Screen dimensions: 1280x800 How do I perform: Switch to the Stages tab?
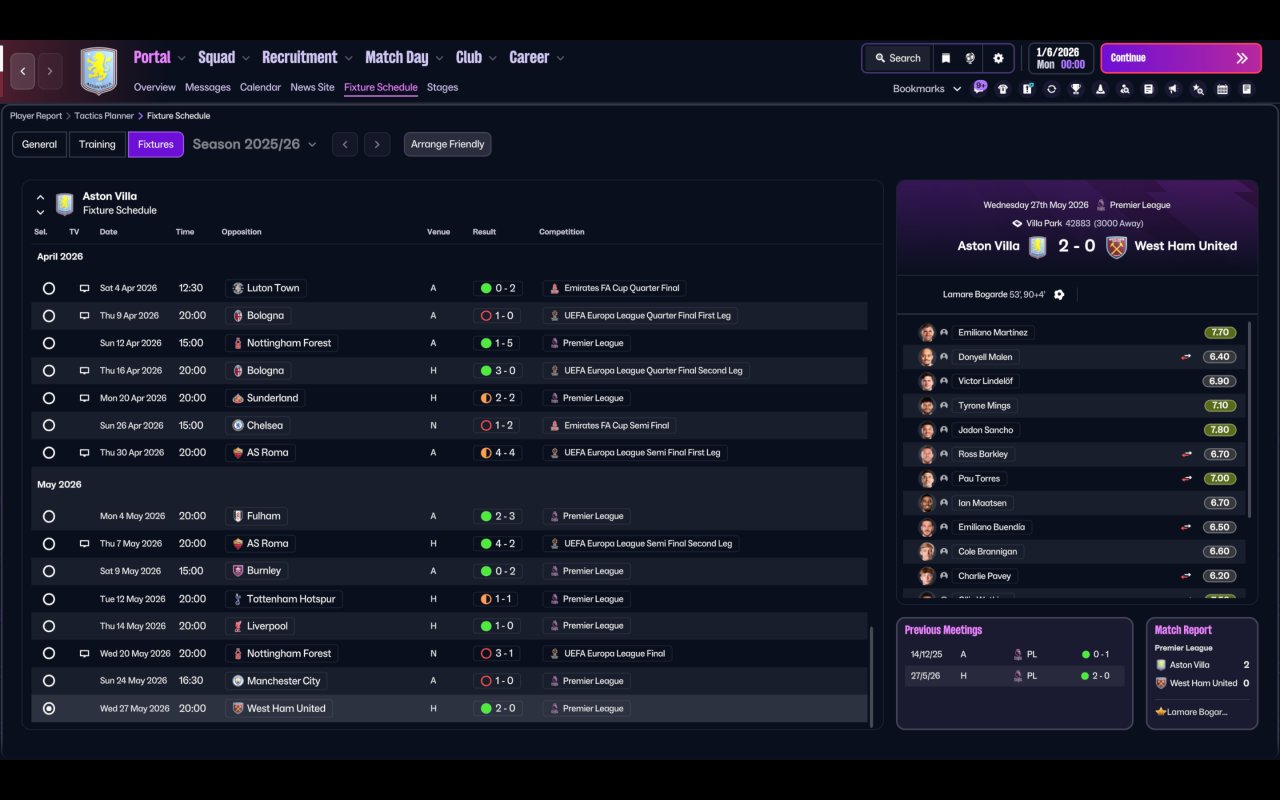click(442, 87)
